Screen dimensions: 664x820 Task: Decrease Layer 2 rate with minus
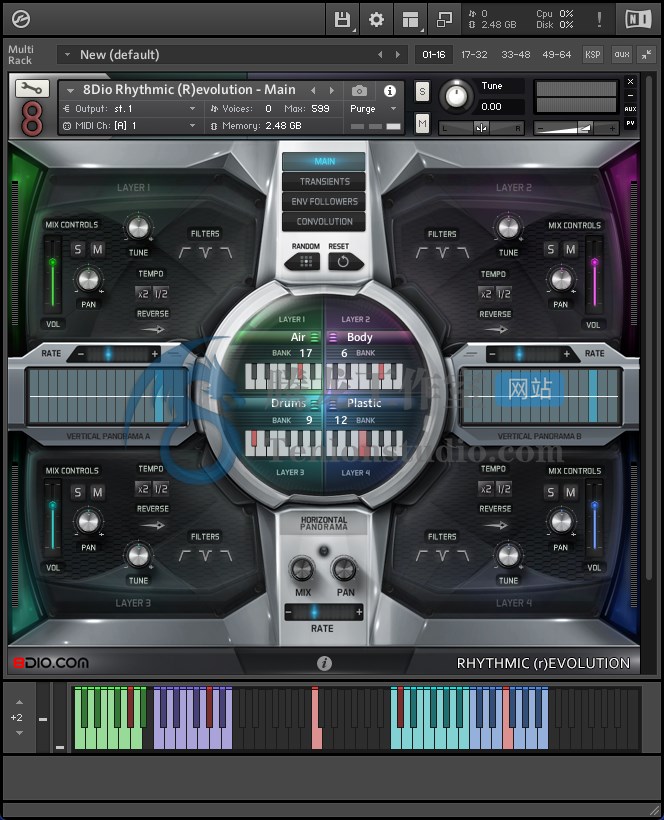(492, 354)
